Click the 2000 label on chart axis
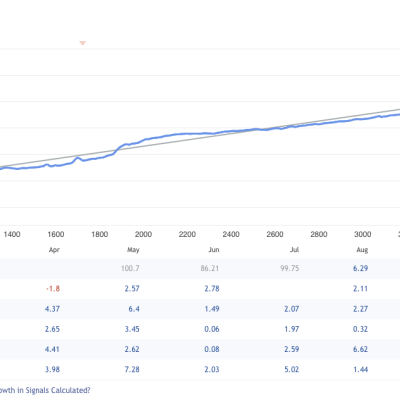Image resolution: width=400 pixels, height=400 pixels. coord(143,234)
